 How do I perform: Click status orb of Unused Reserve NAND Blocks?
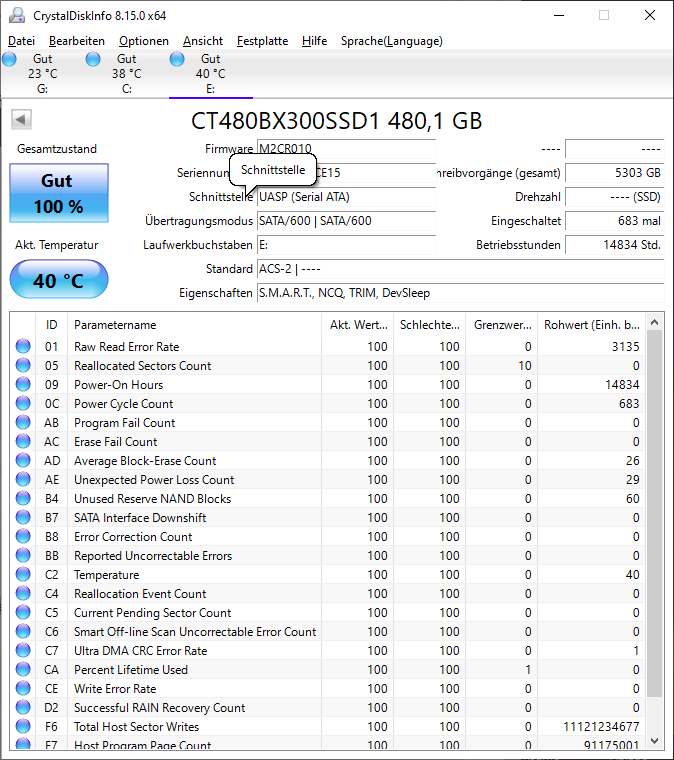pyautogui.click(x=23, y=498)
